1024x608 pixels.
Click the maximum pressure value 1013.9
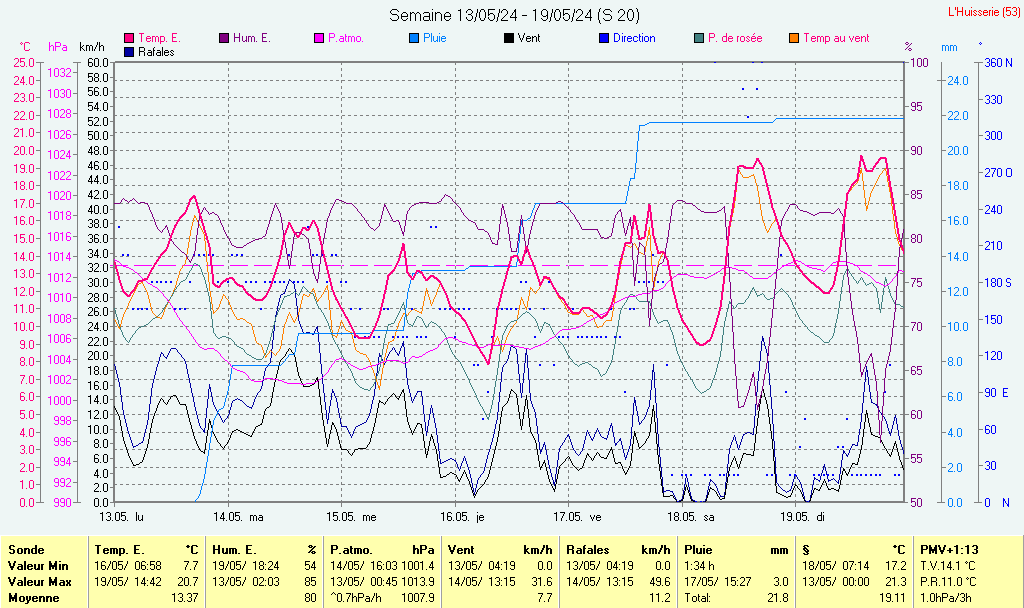tap(419, 582)
